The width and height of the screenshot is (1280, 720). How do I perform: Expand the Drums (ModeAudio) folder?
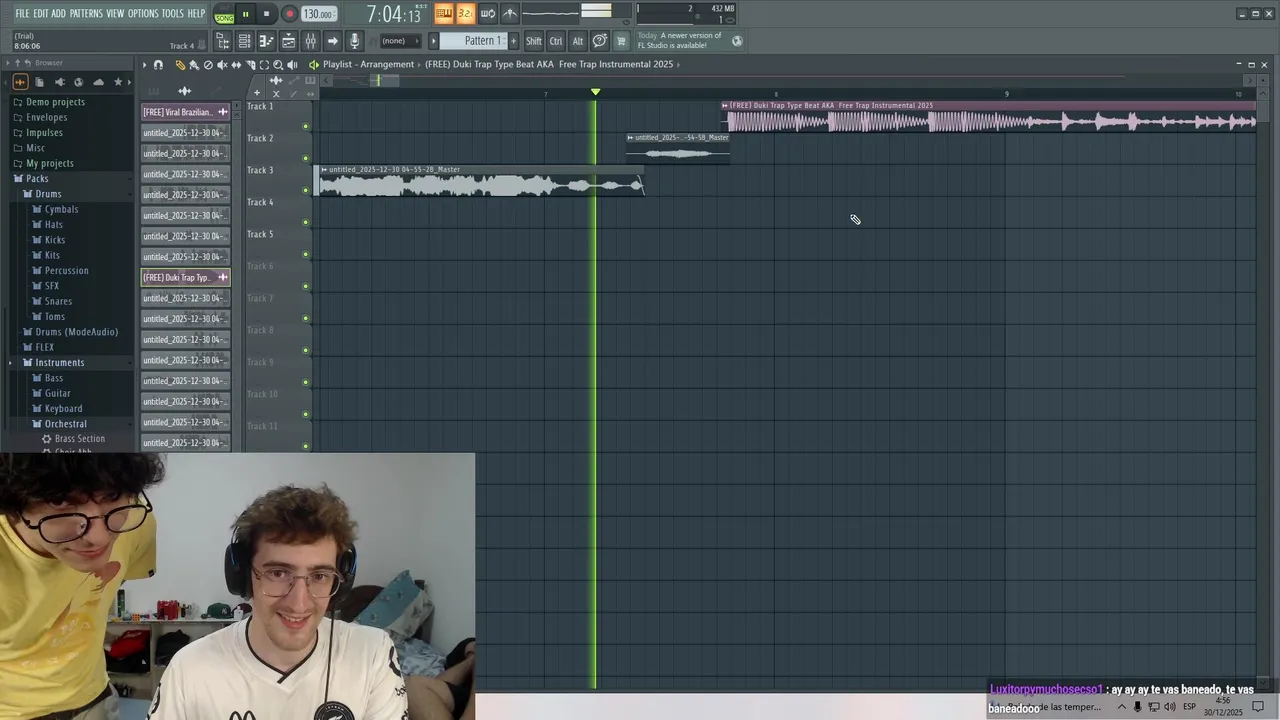tap(76, 332)
